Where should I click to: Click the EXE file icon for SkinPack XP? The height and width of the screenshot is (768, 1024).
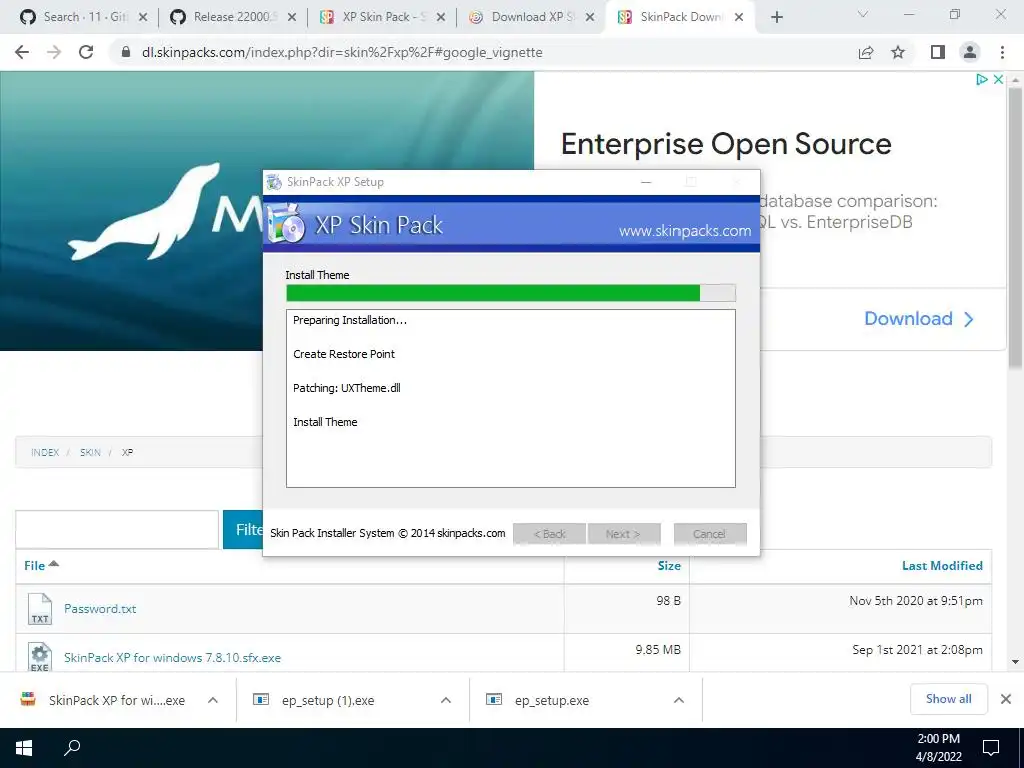40,657
